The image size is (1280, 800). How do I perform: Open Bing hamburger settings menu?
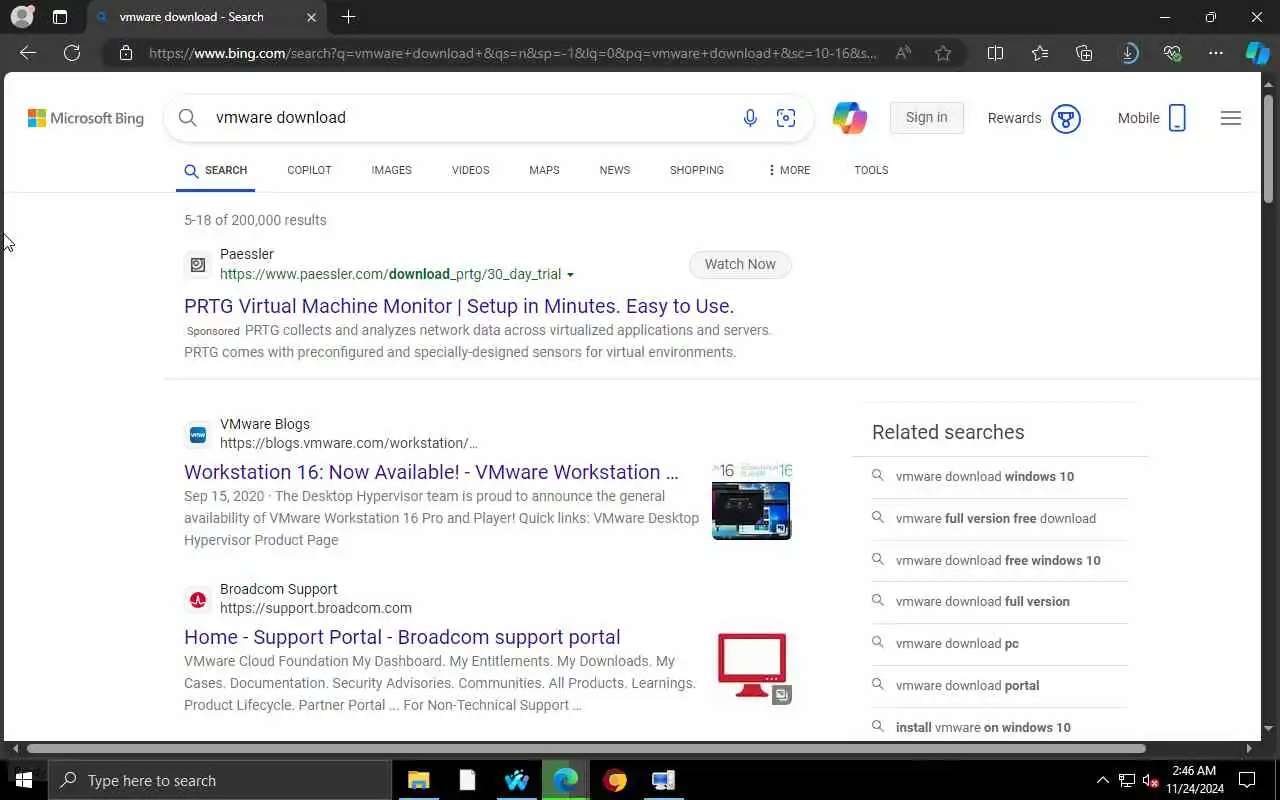click(x=1231, y=118)
